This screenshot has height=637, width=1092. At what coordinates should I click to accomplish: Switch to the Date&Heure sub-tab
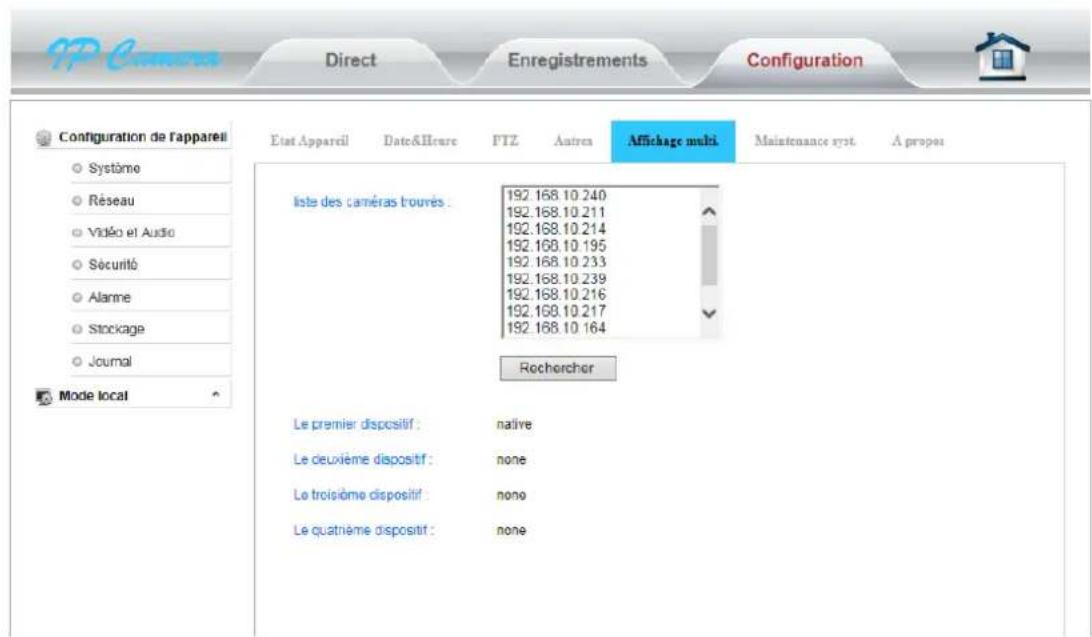pos(420,141)
